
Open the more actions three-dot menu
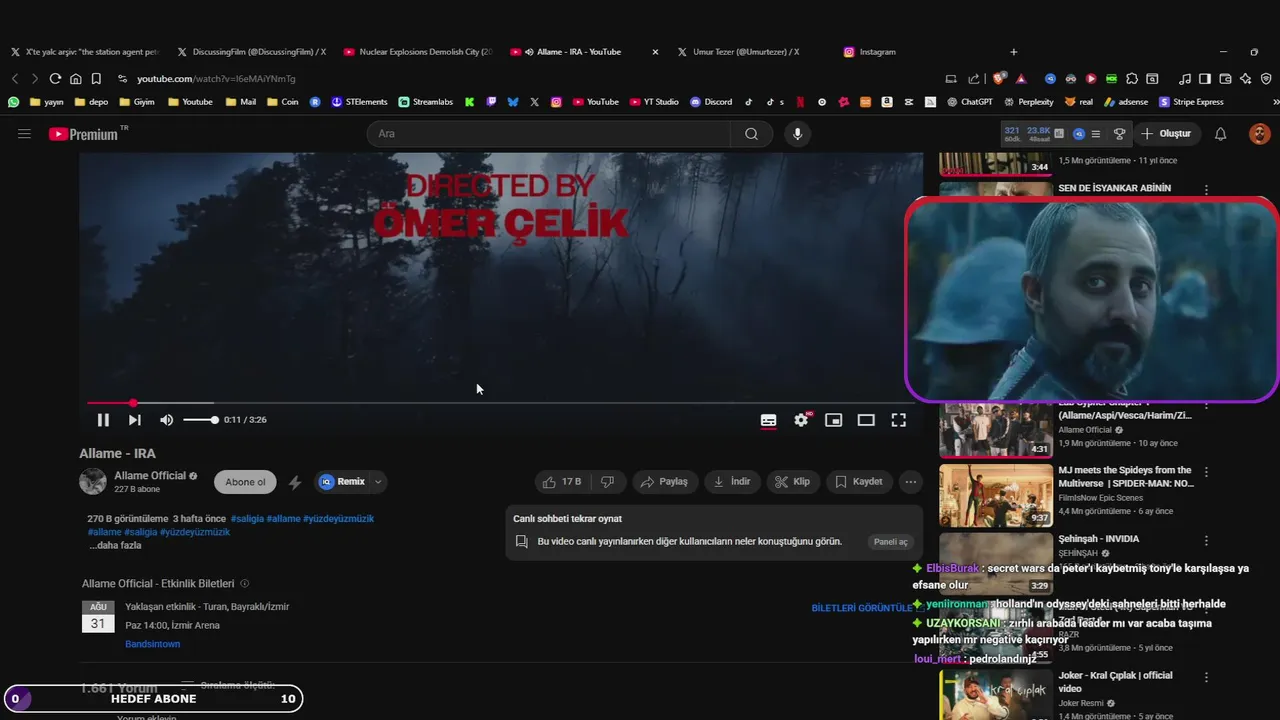coord(910,482)
